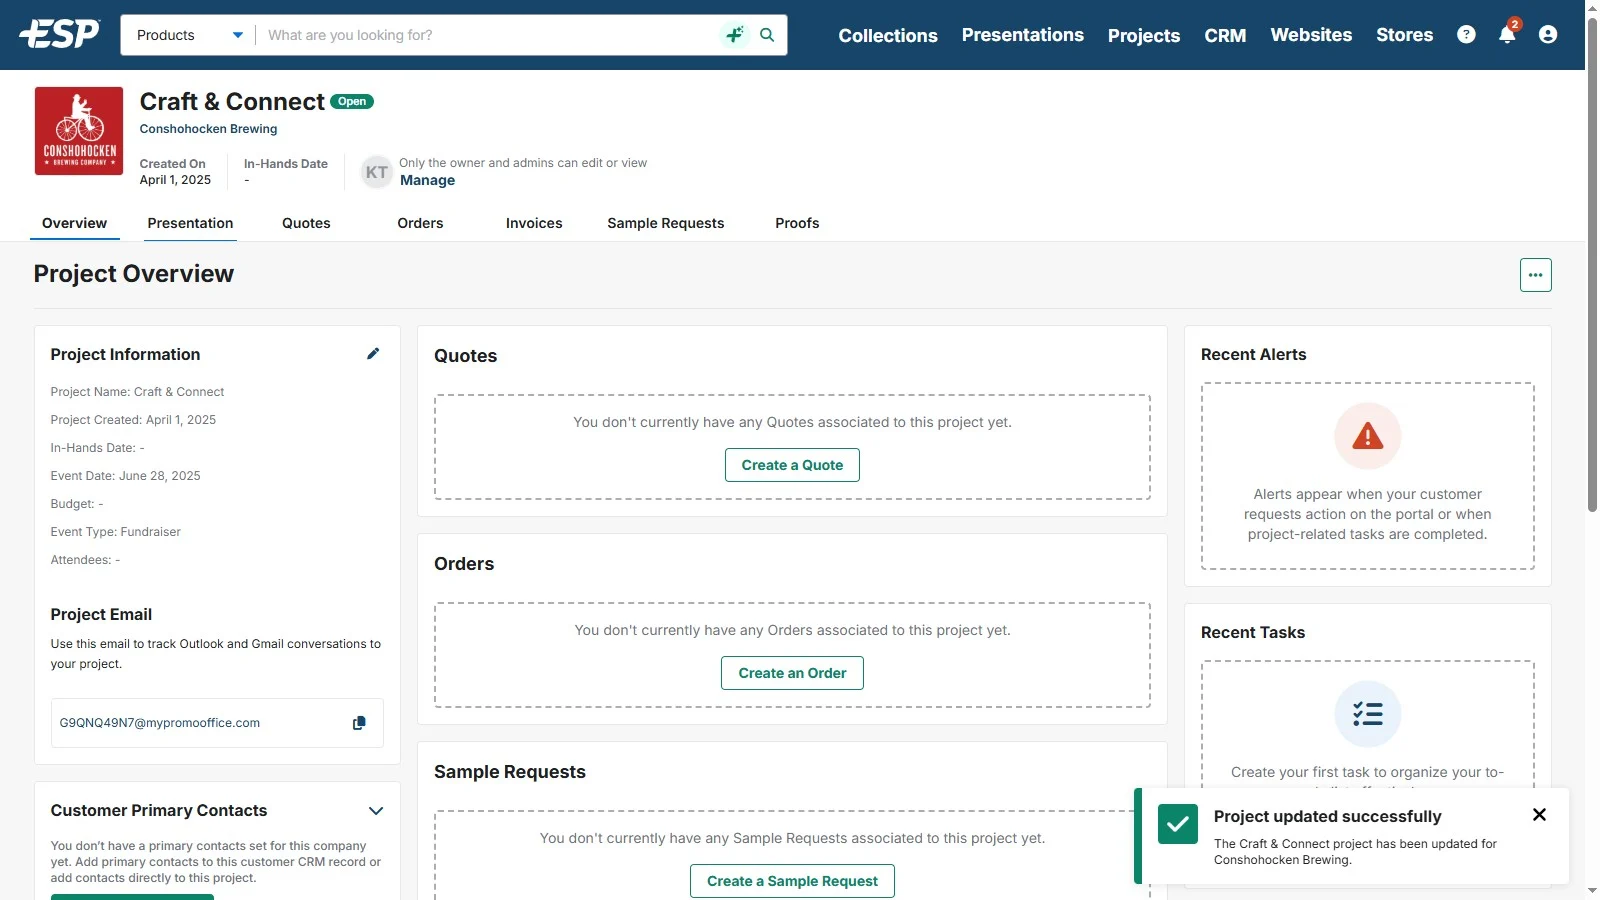Click the green success checkmark icon
Screen dimensions: 1600x900
pyautogui.click(x=1178, y=824)
